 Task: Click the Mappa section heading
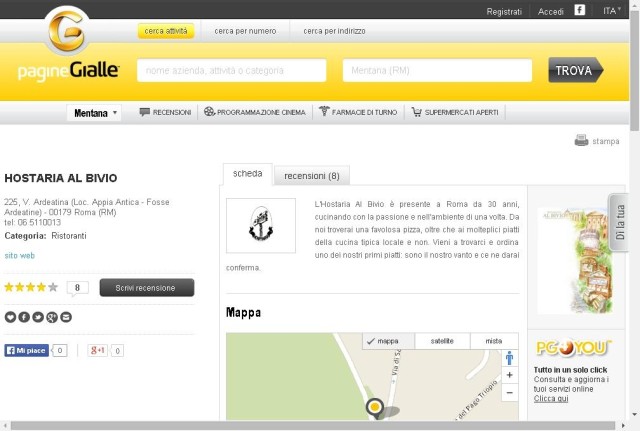coord(243,313)
